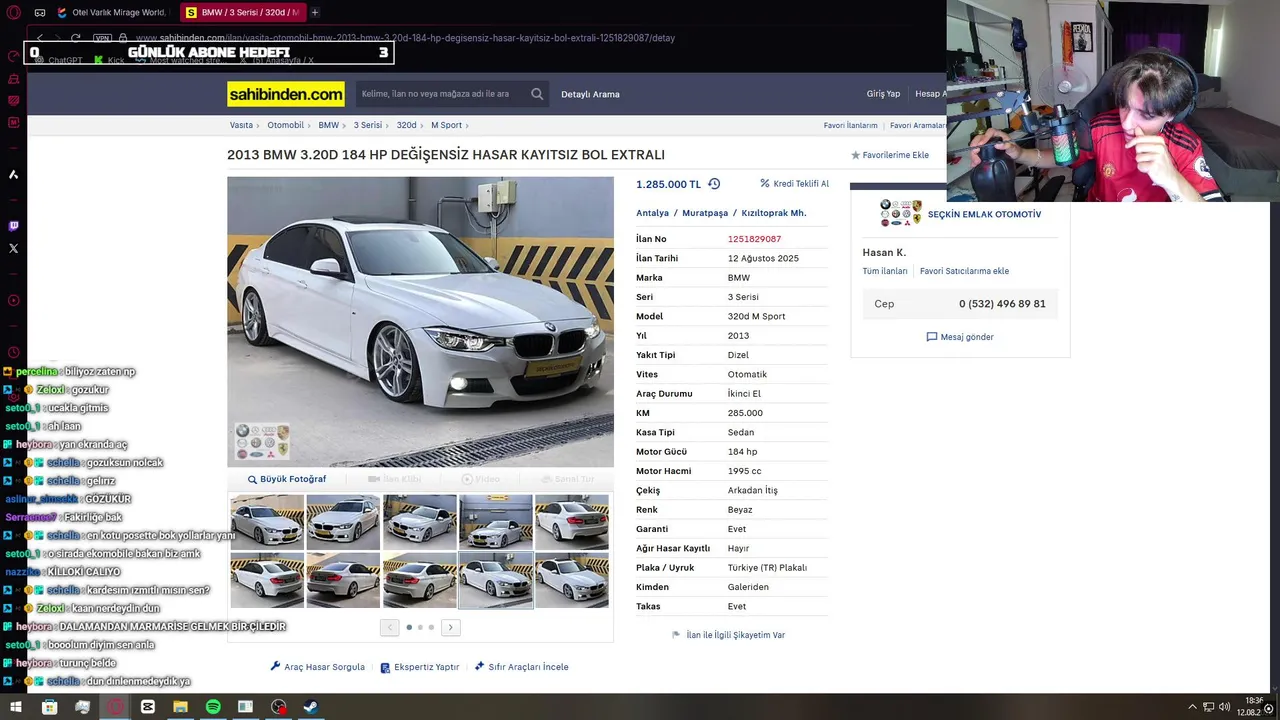Click the search magnifier icon
The image size is (1280, 720).
coord(537,94)
